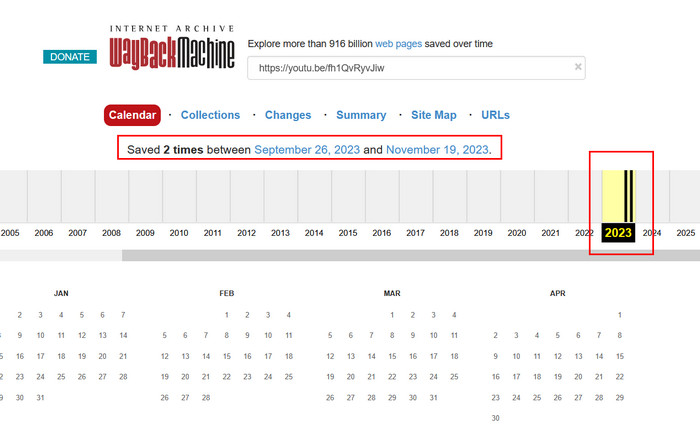
Task: Go to the Site Map tab
Action: pos(433,115)
